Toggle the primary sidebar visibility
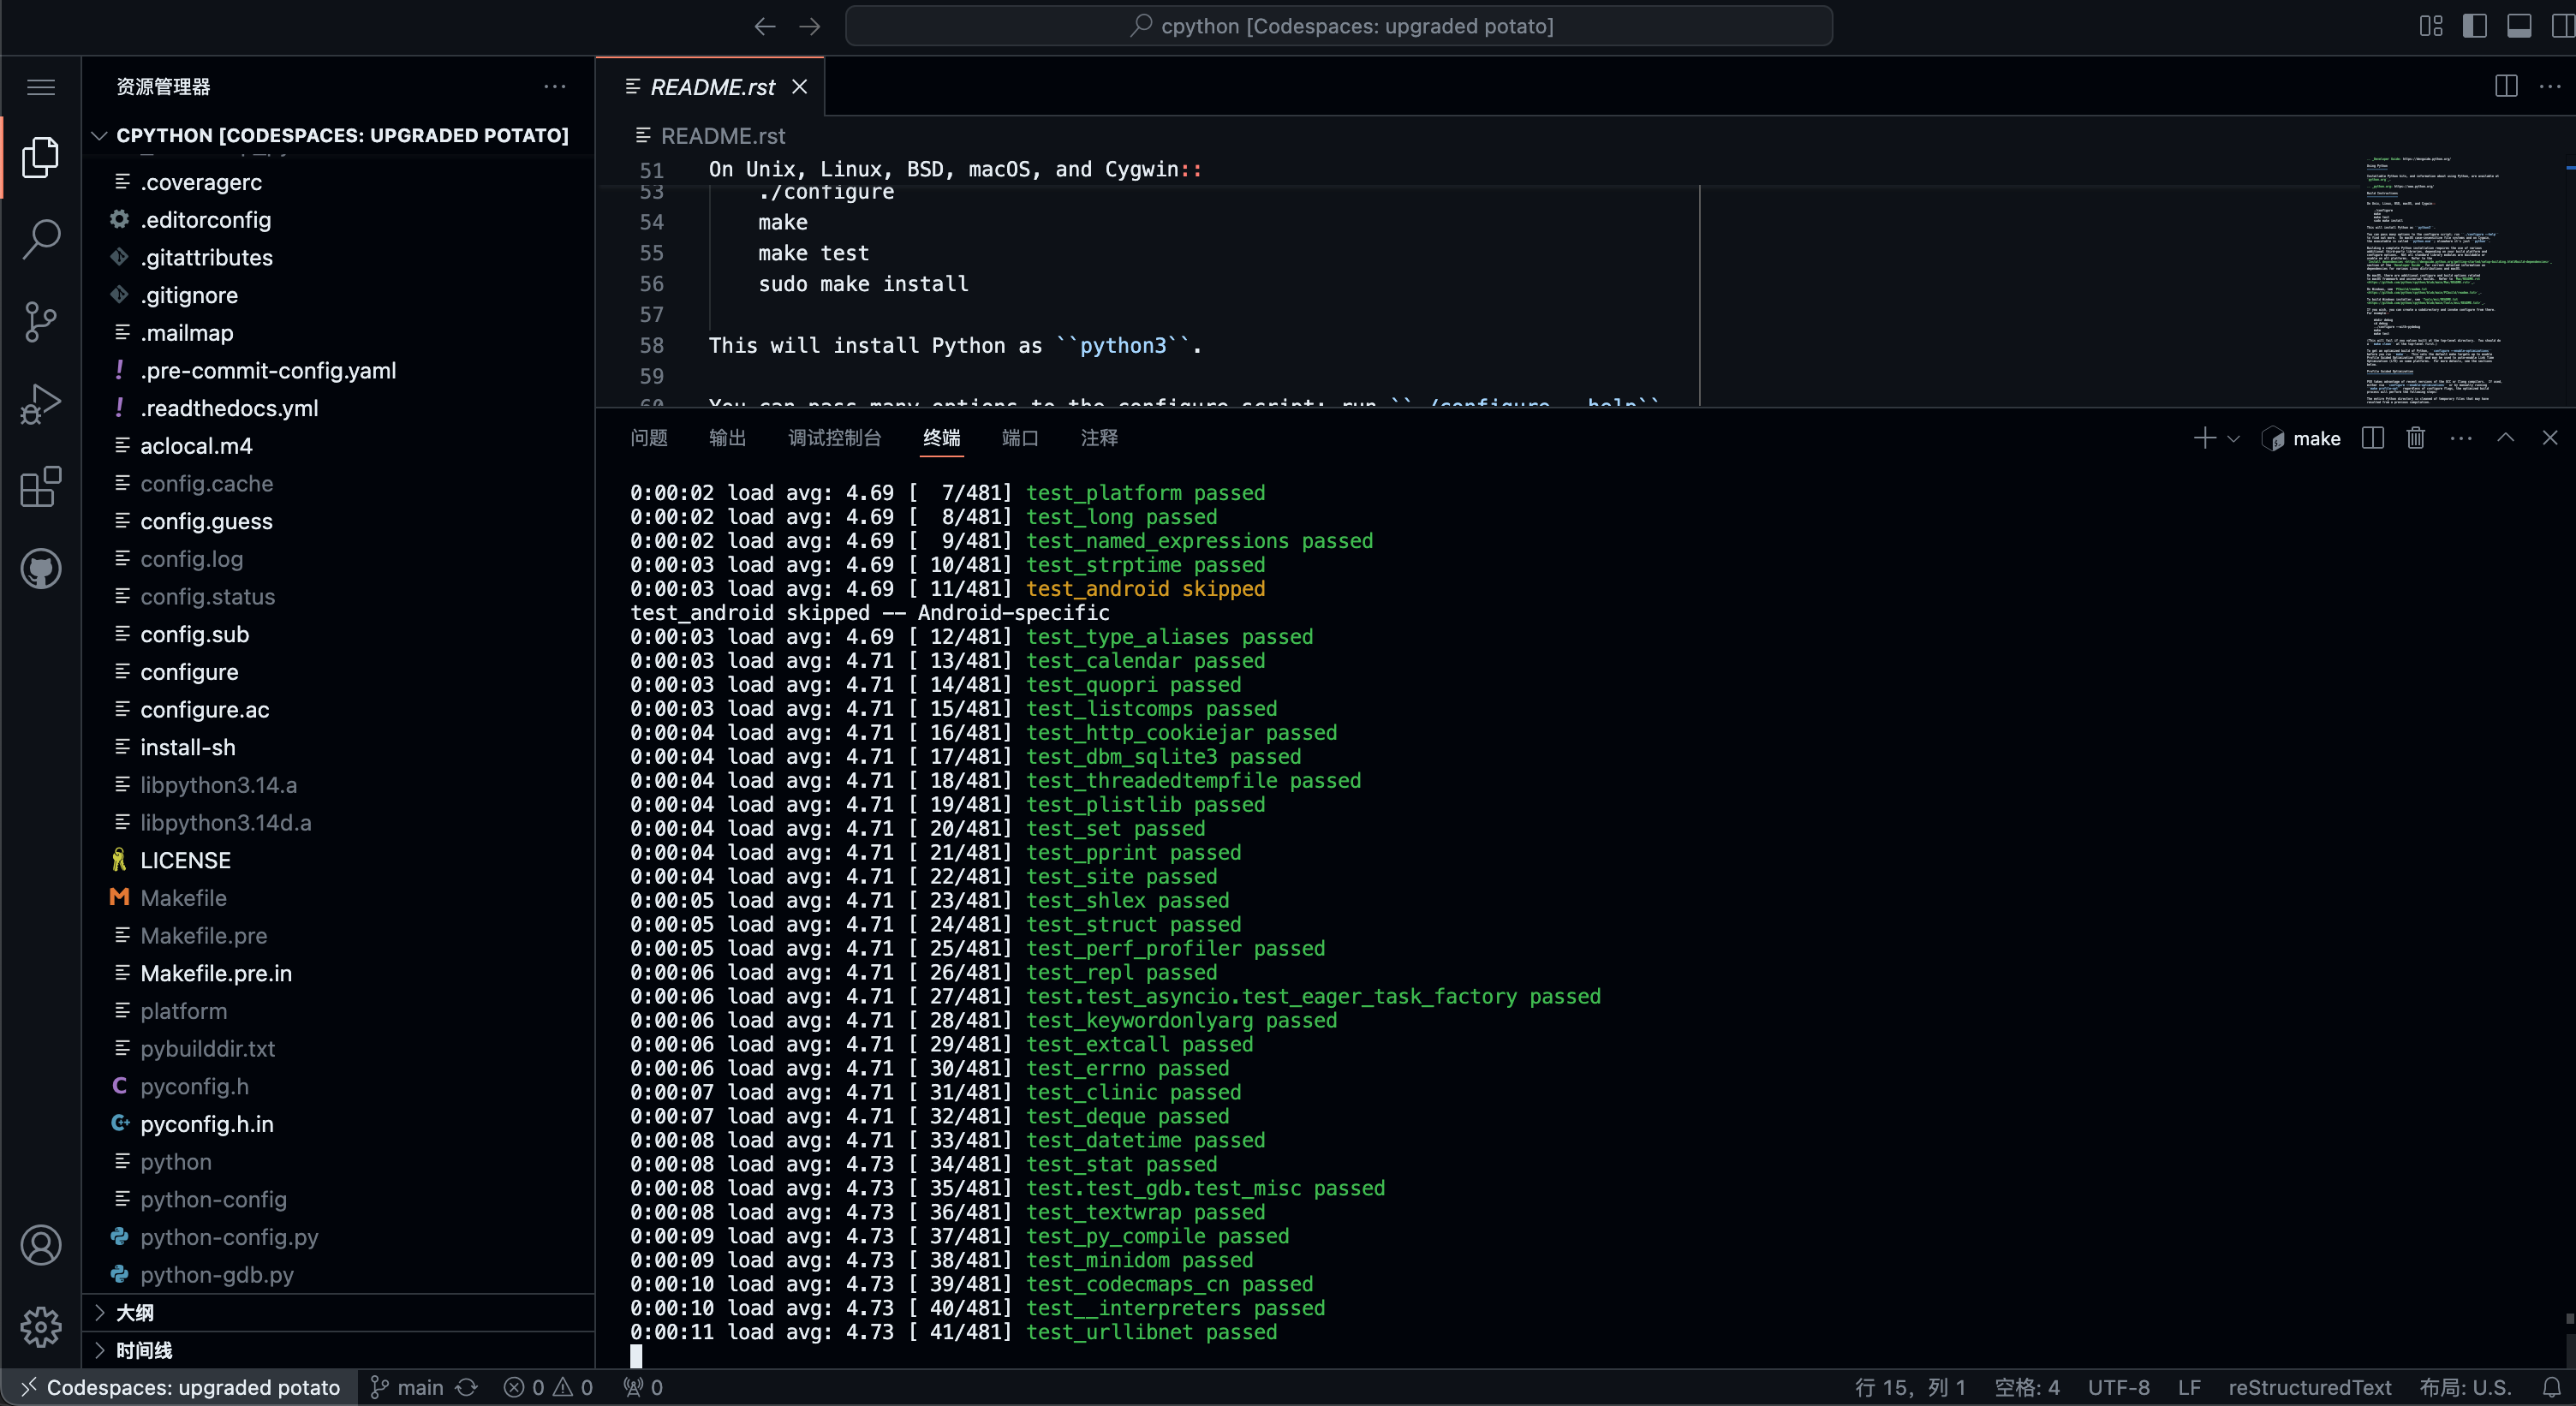Viewport: 2576px width, 1406px height. [2474, 26]
